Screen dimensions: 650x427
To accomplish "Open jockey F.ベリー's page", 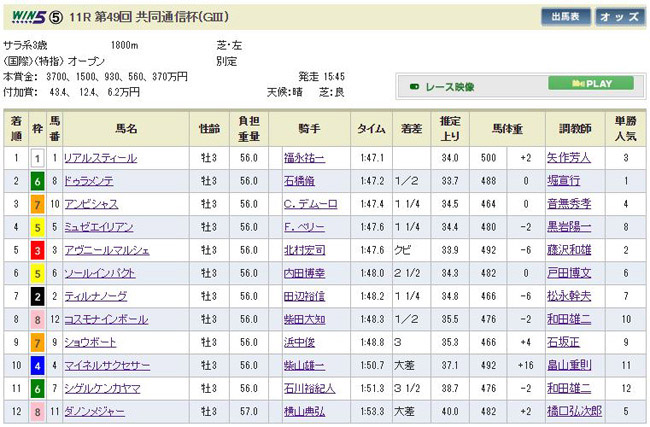I will coord(305,227).
